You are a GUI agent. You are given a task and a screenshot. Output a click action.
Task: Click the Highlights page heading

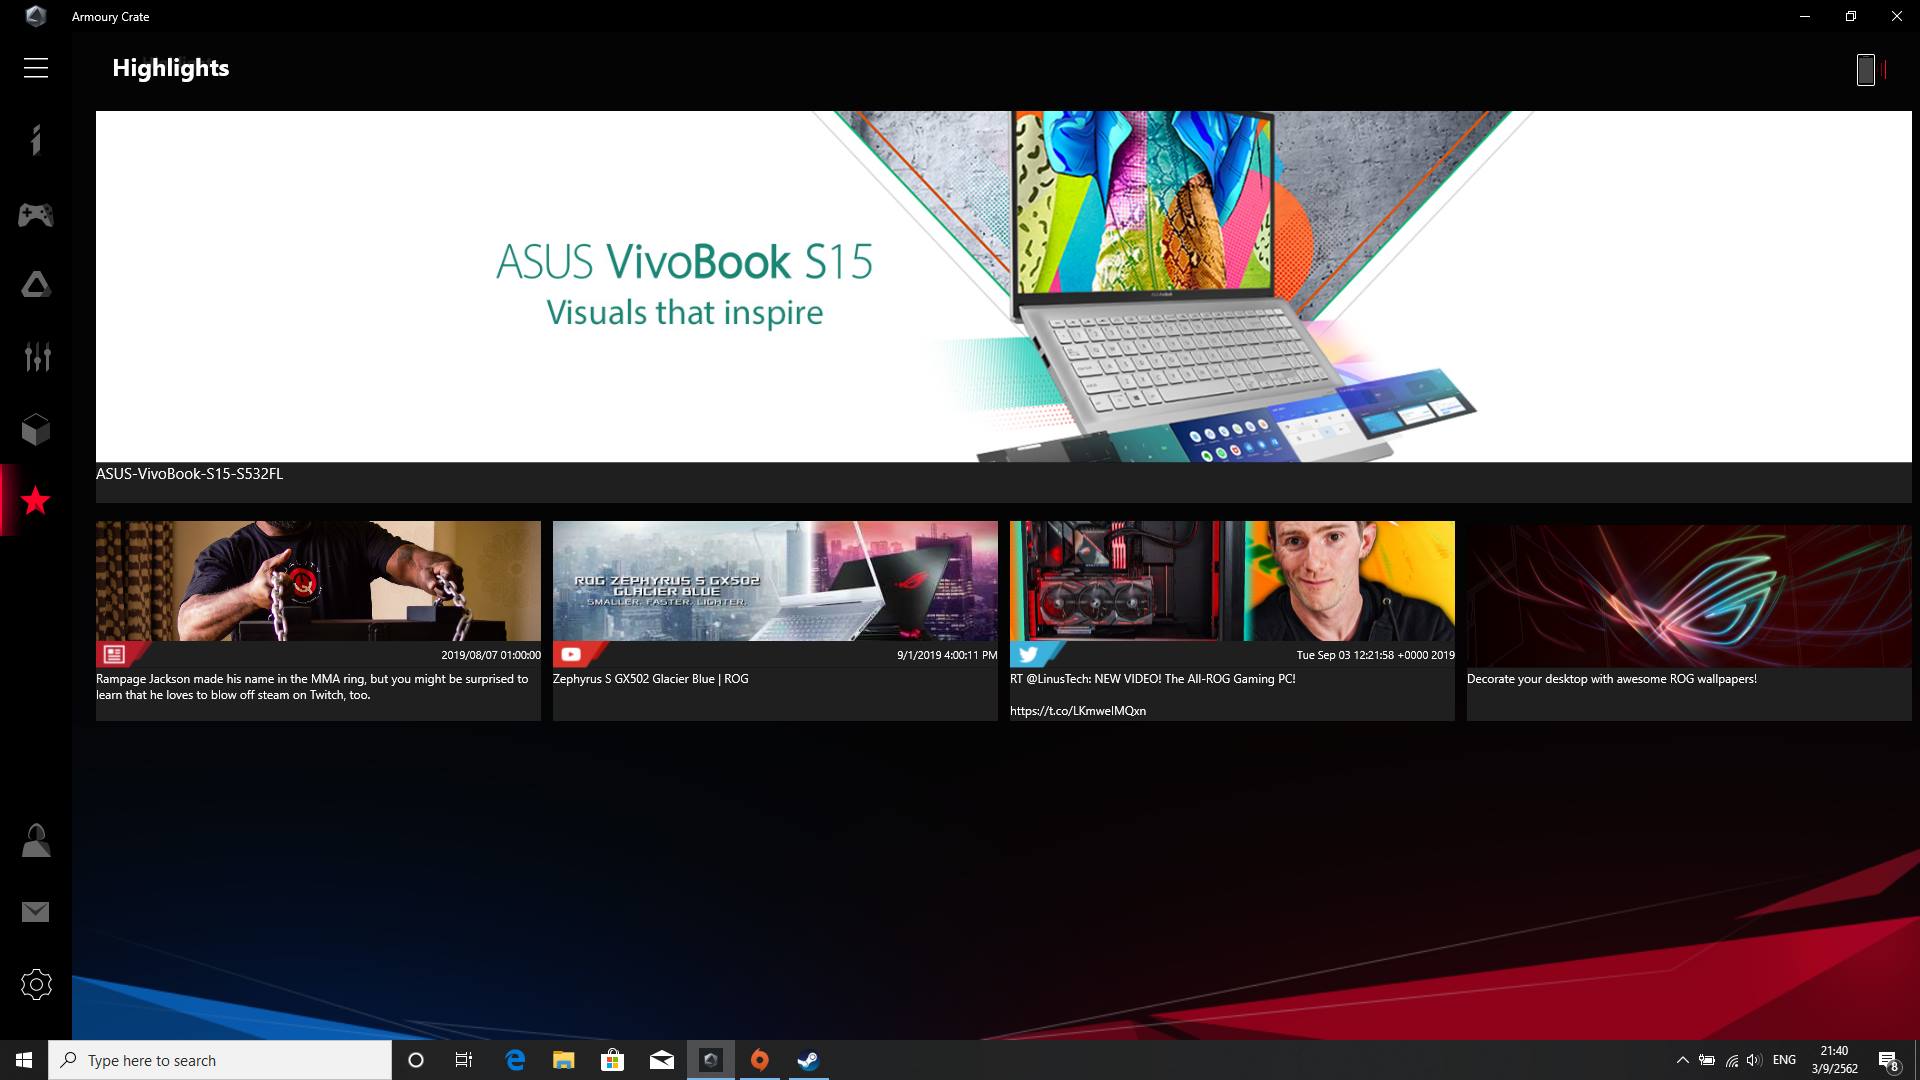click(171, 68)
